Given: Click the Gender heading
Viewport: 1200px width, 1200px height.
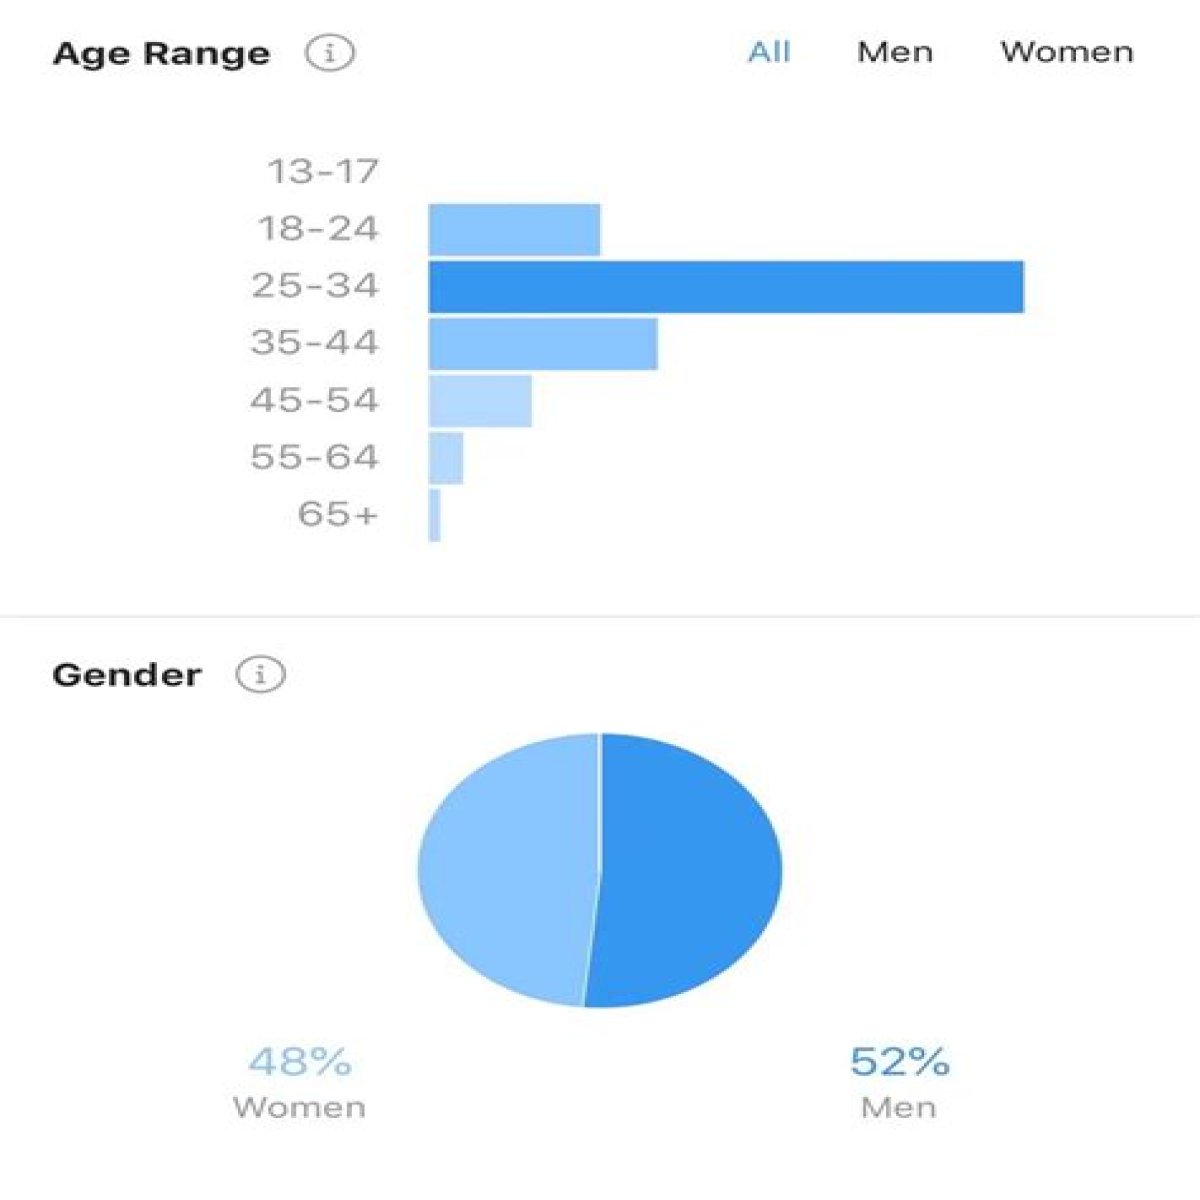Looking at the screenshot, I should tap(126, 675).
